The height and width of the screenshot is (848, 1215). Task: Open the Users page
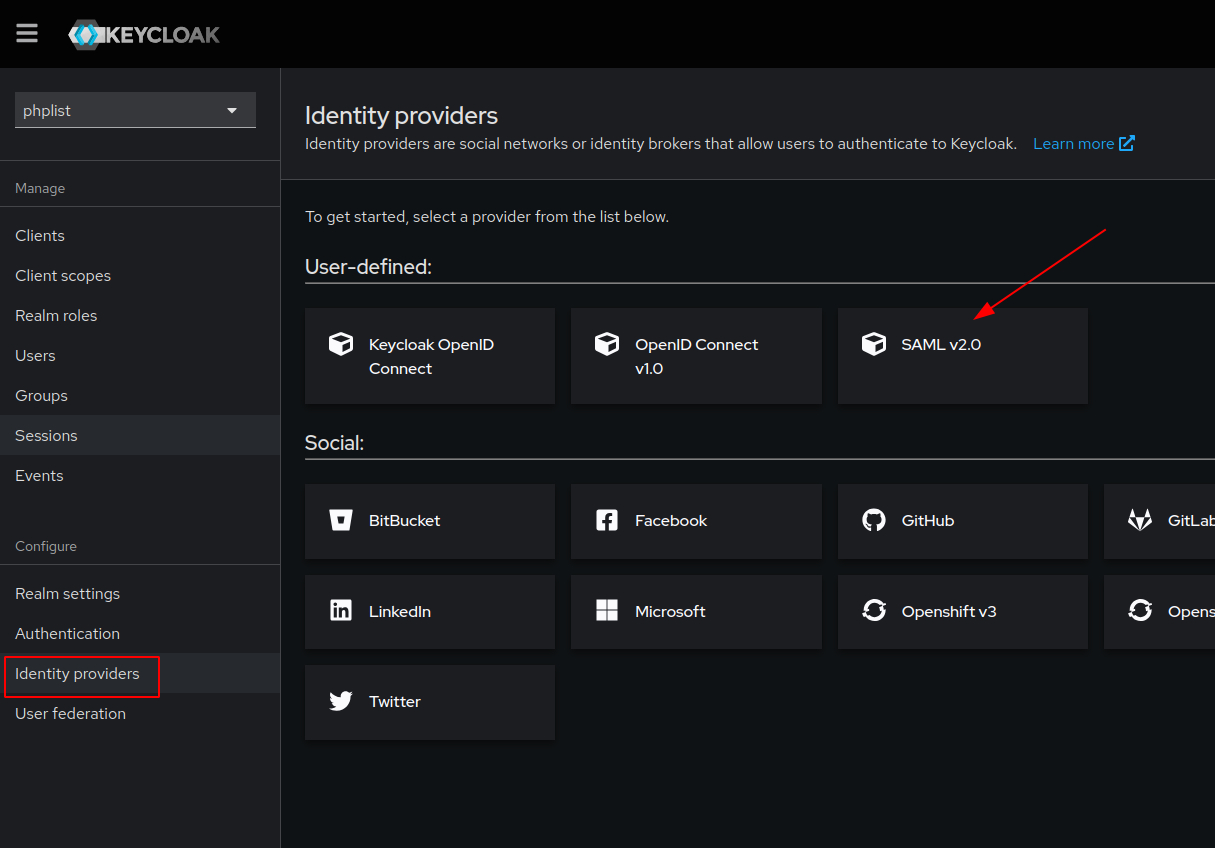tap(140, 355)
